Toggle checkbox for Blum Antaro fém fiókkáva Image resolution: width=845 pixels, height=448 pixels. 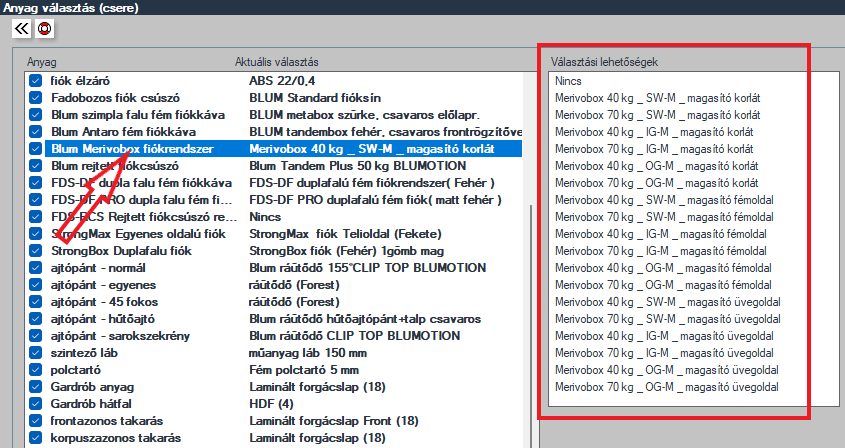click(x=36, y=132)
